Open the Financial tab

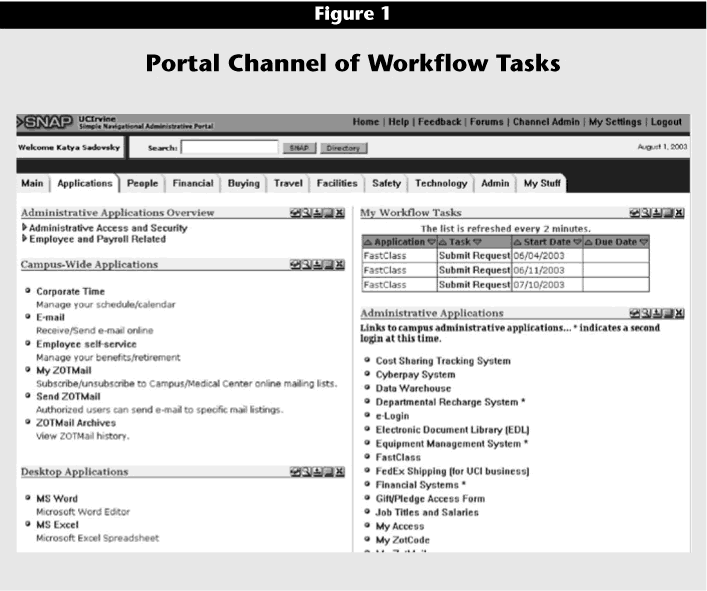(x=193, y=183)
